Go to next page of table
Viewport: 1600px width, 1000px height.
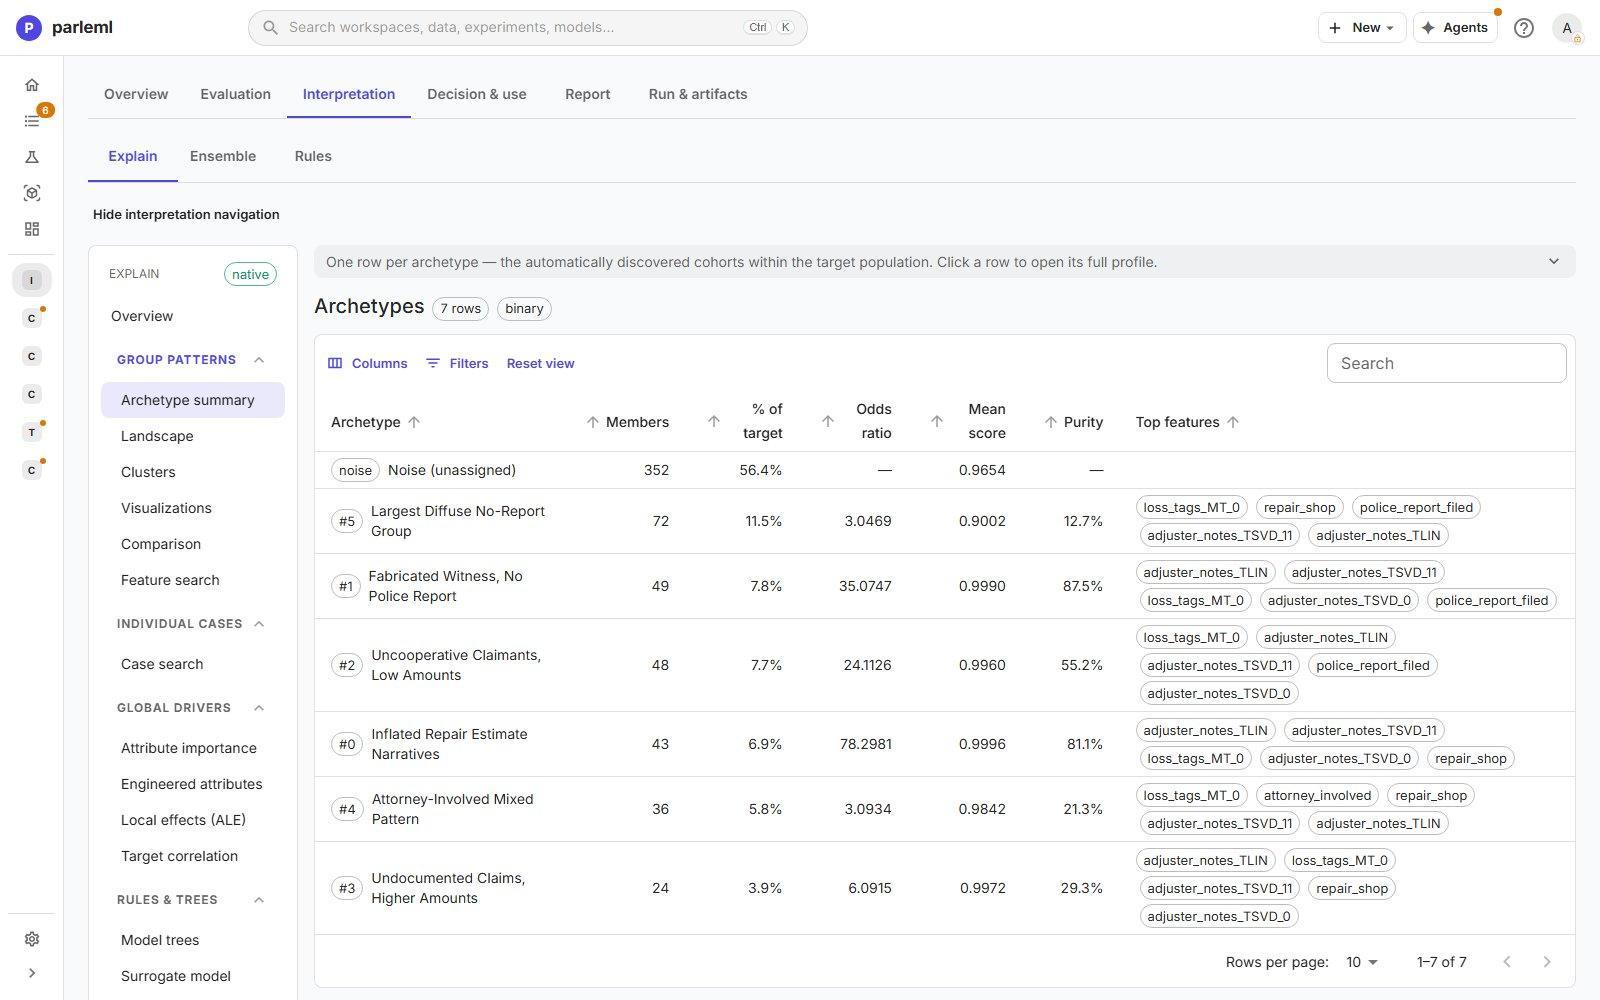[x=1547, y=962]
